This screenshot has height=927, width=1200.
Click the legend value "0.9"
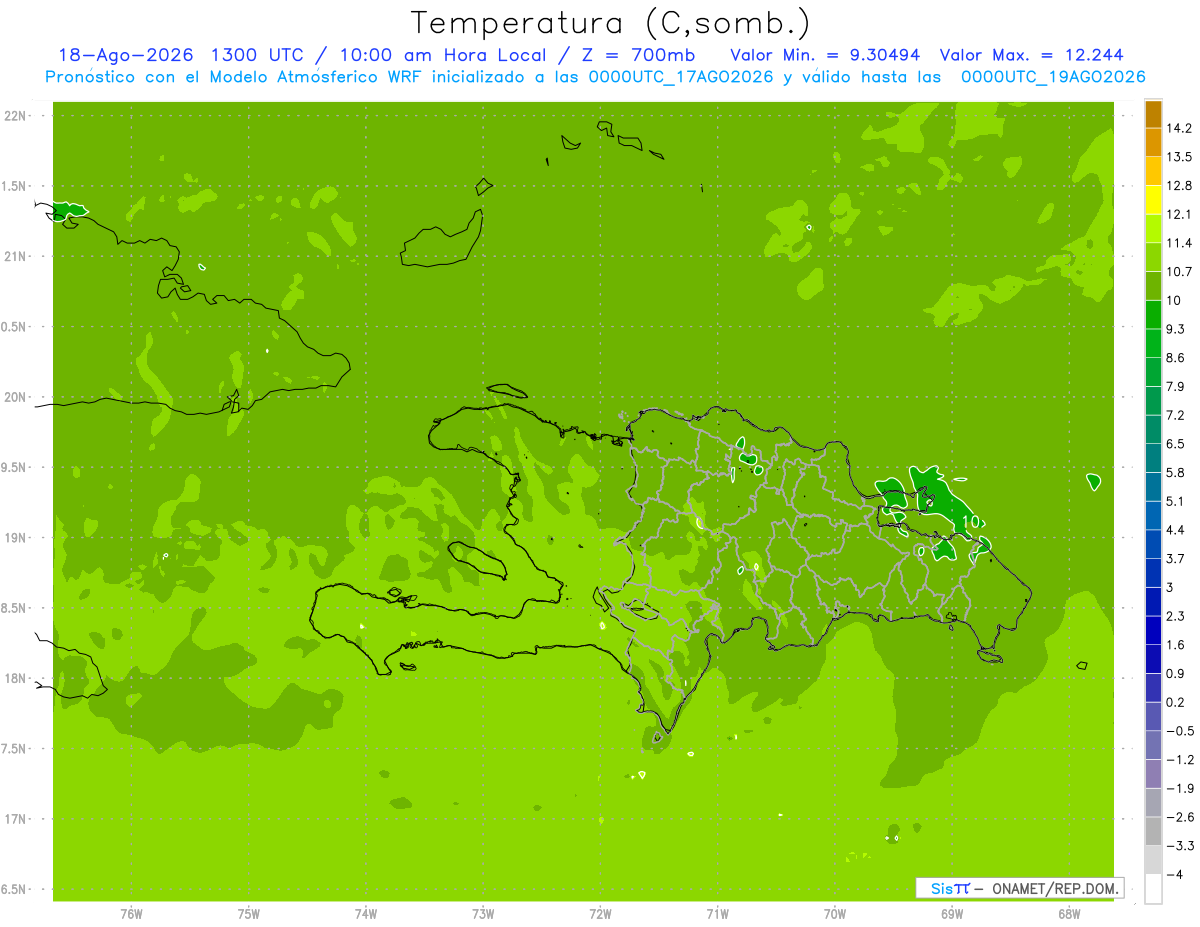(1175, 673)
